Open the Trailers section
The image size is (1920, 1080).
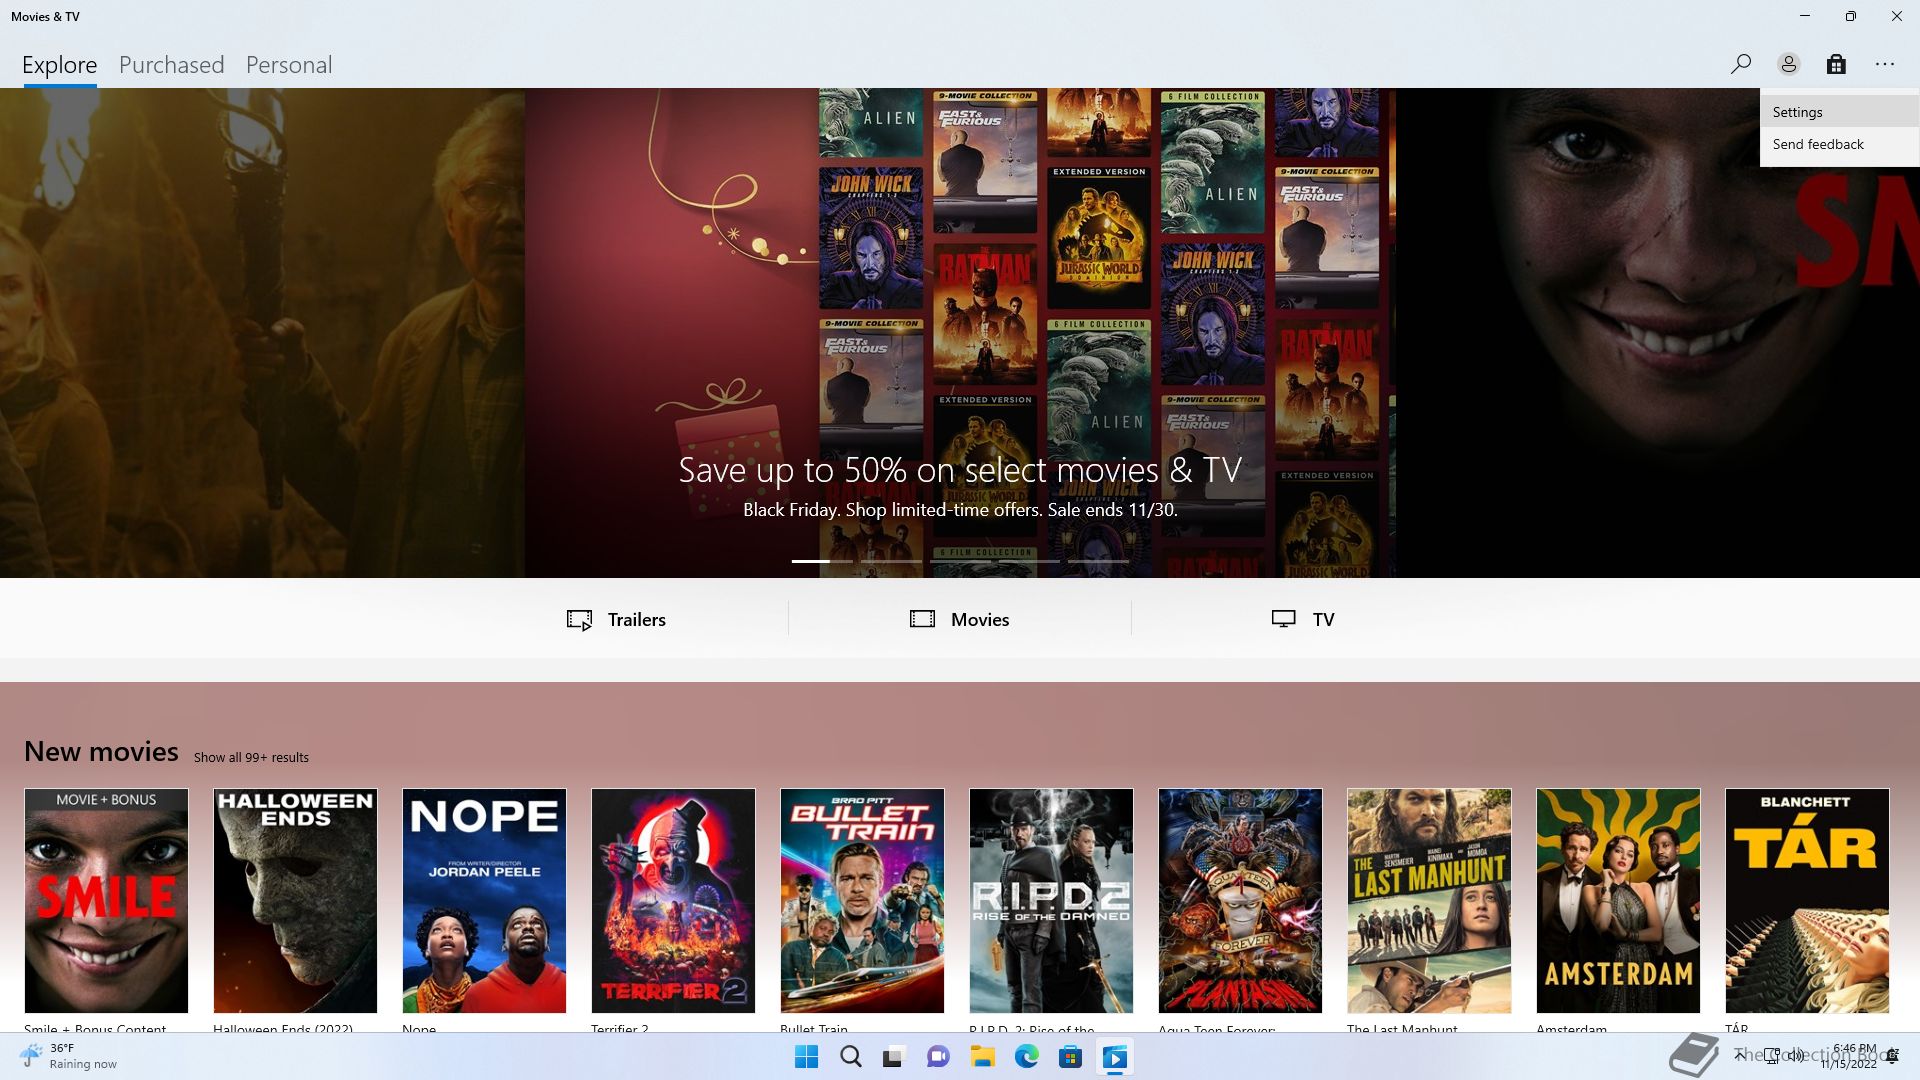pyautogui.click(x=616, y=619)
